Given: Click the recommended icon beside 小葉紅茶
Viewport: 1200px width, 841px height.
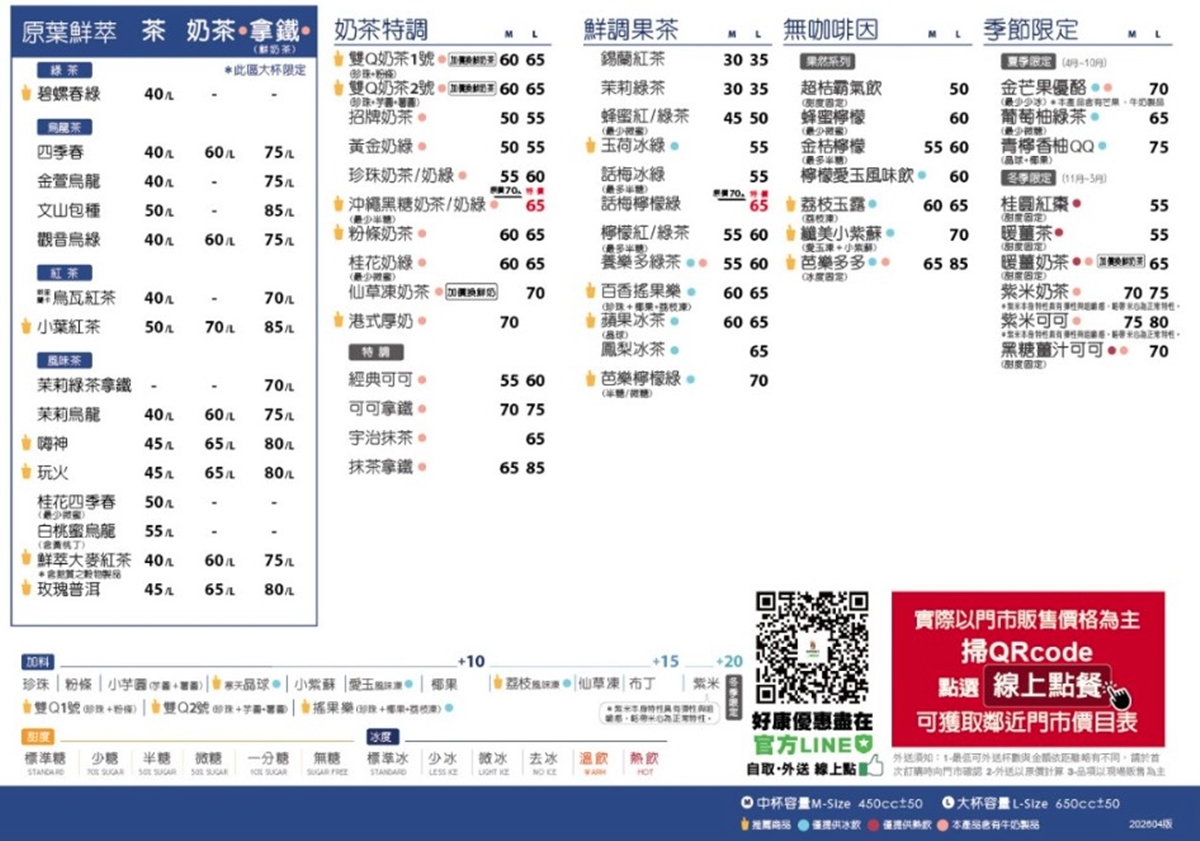Looking at the screenshot, I should point(25,327).
